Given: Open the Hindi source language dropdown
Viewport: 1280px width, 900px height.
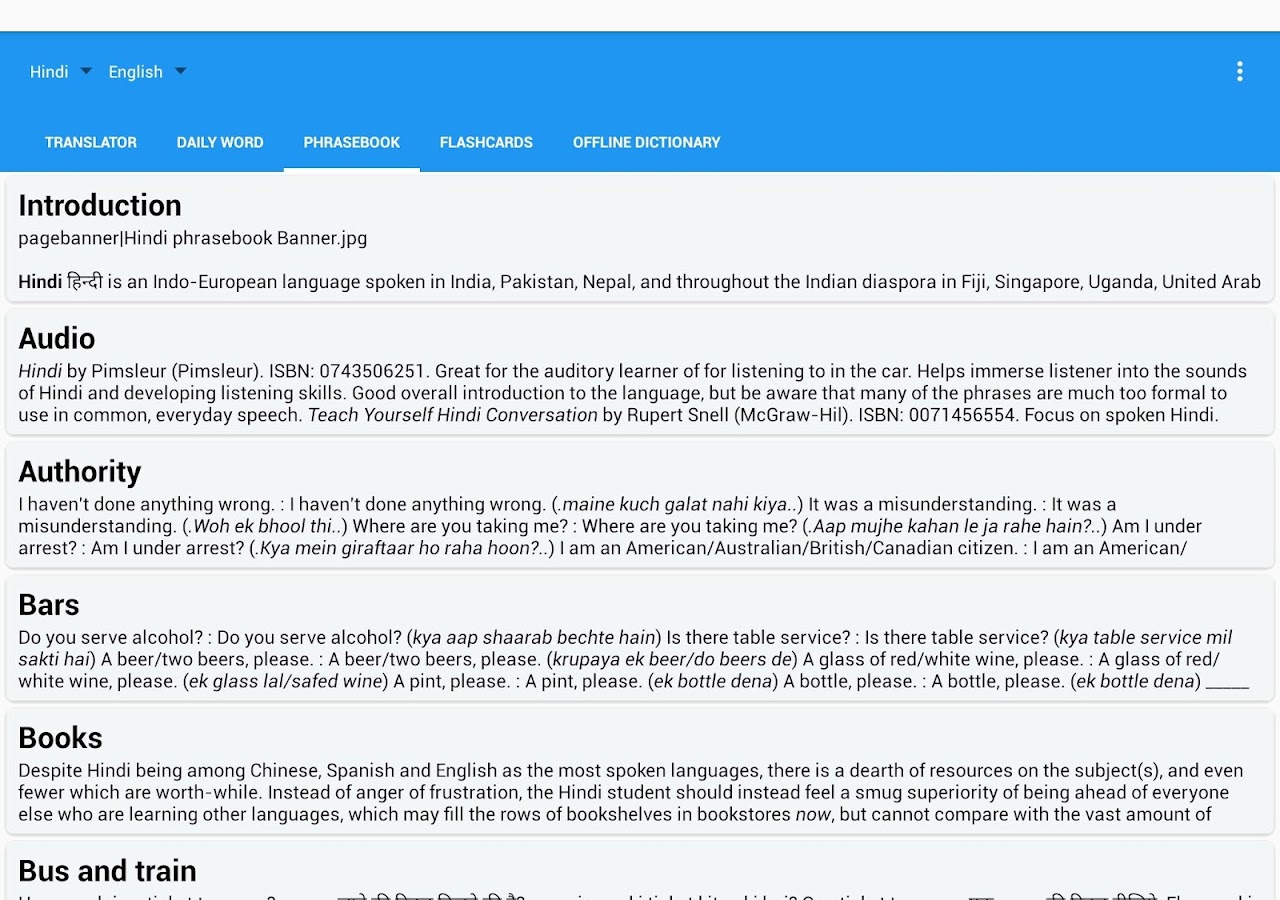Looking at the screenshot, I should 60,71.
